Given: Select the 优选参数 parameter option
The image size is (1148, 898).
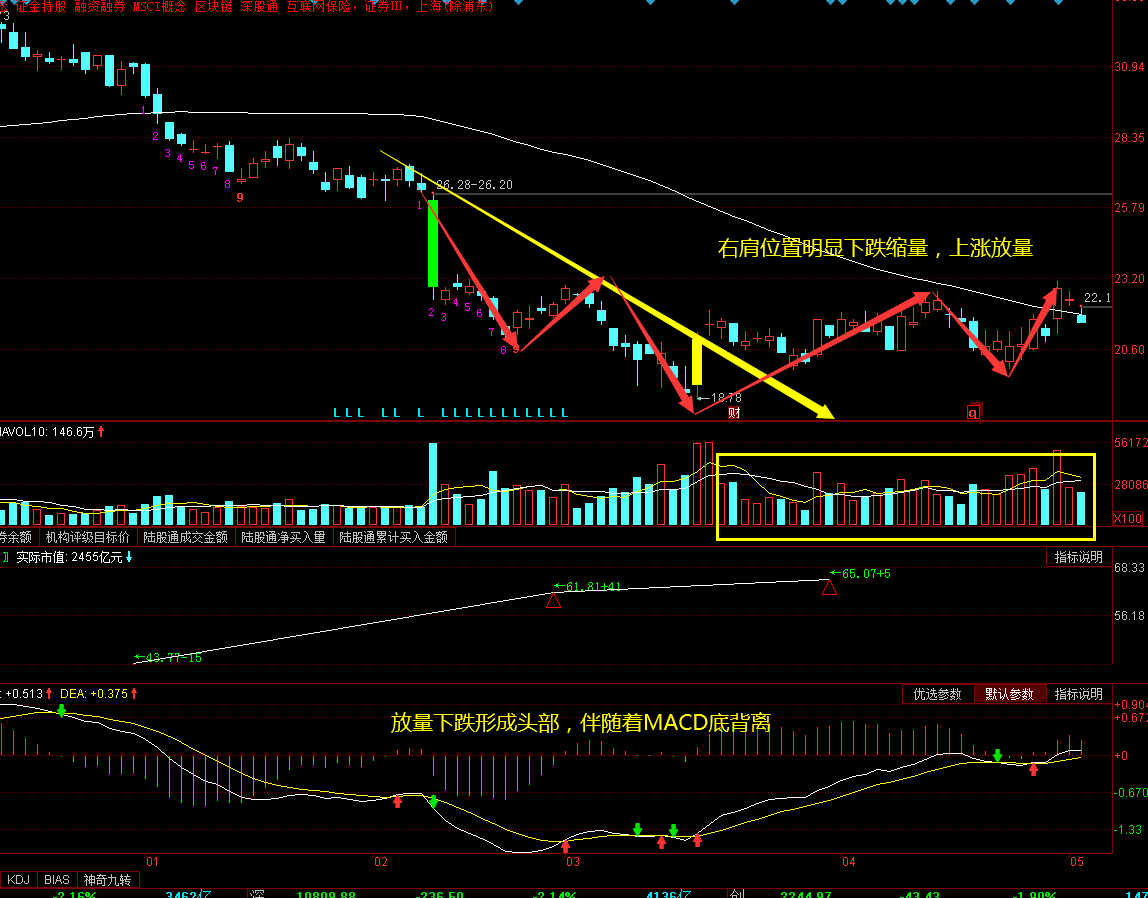Looking at the screenshot, I should pyautogui.click(x=937, y=694).
